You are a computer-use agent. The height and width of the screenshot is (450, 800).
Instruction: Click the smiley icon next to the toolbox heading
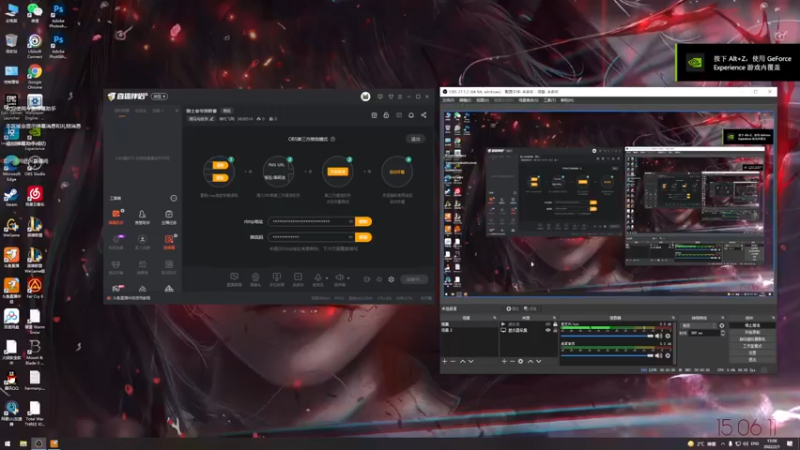[x=173, y=198]
